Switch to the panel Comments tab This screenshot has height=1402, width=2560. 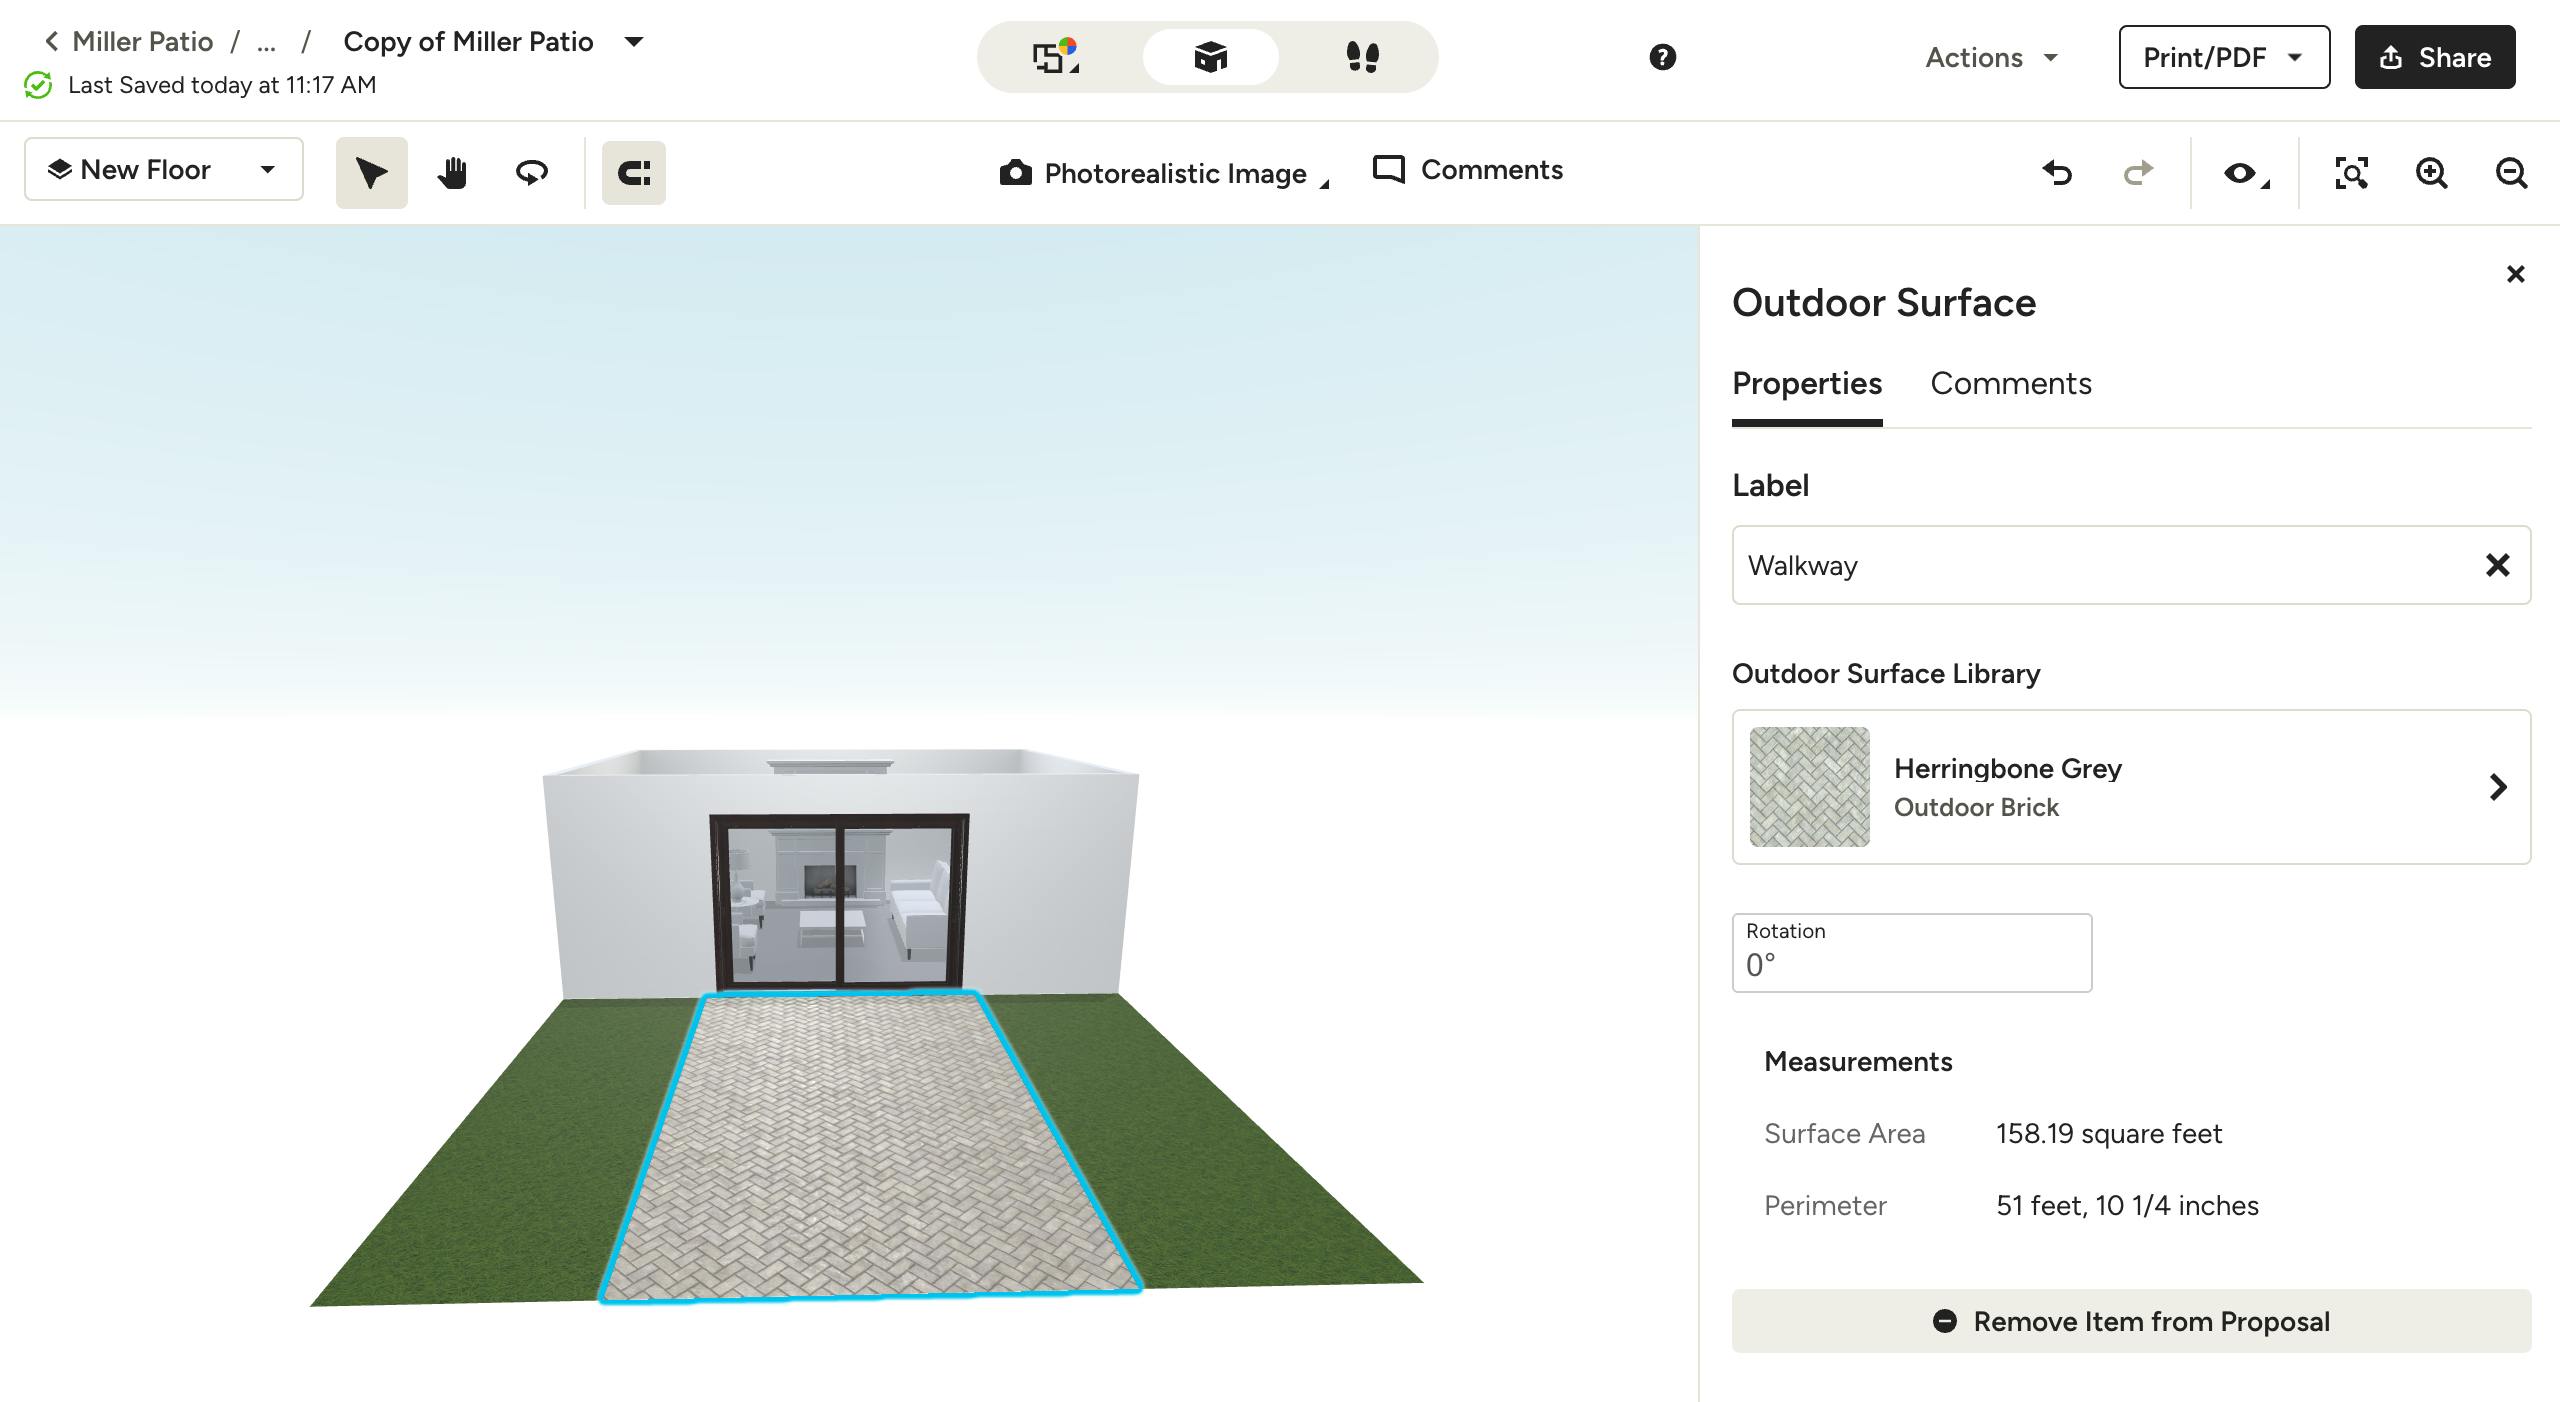tap(2010, 384)
